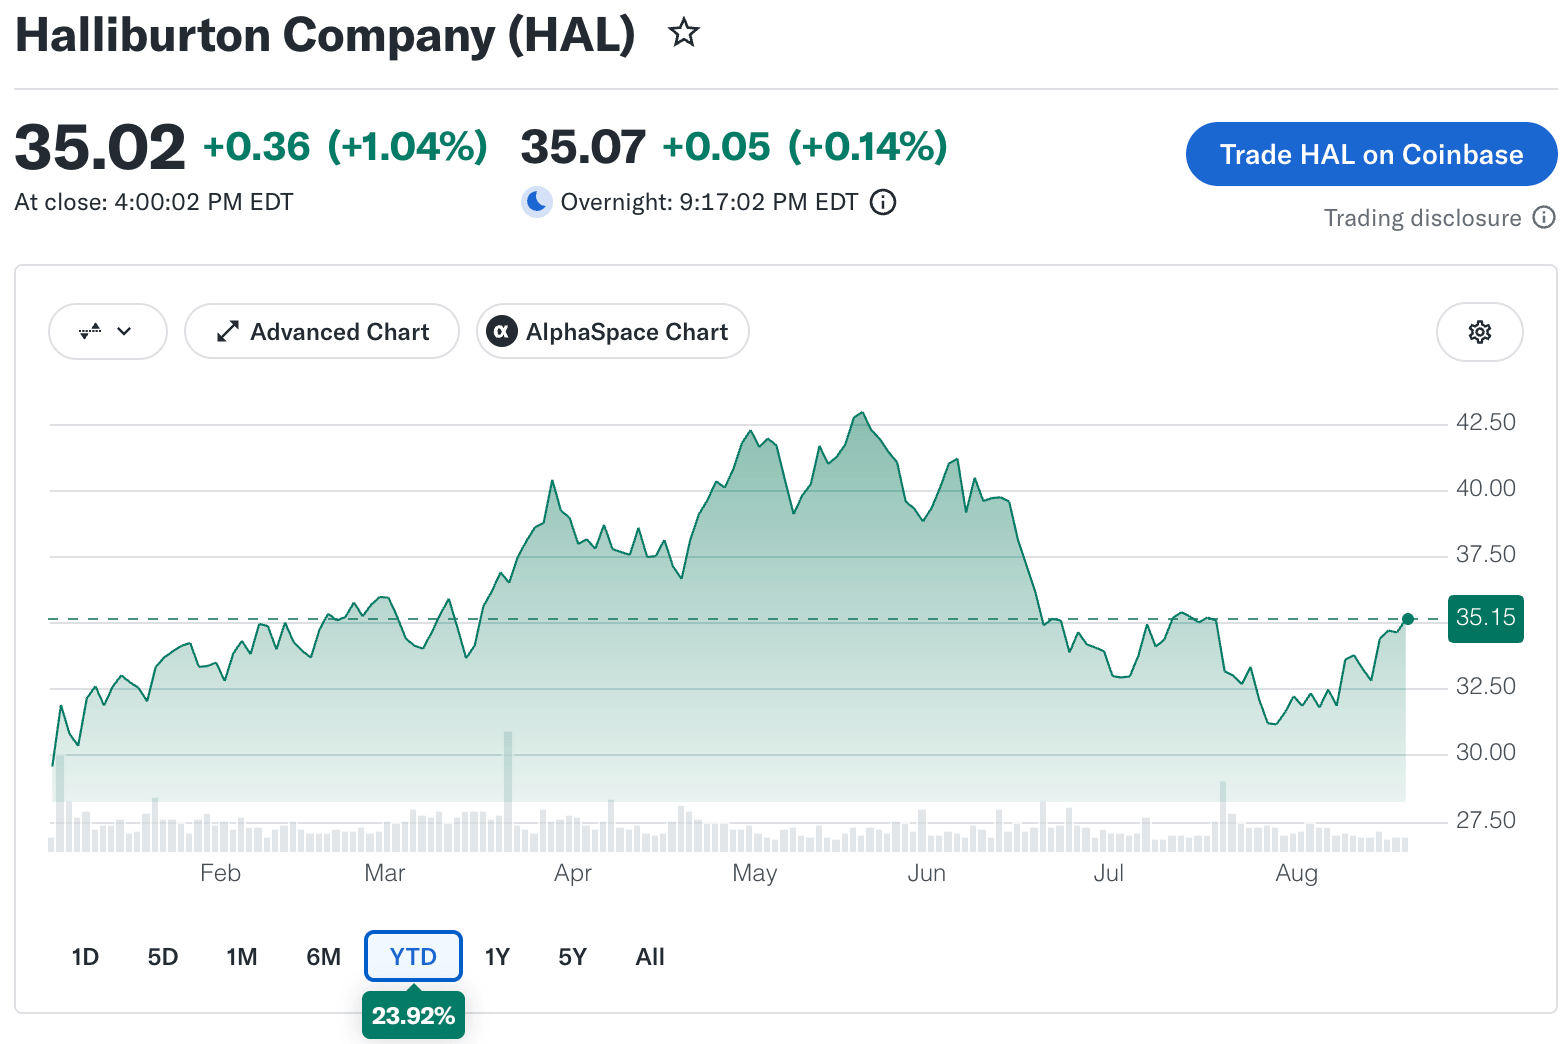Click the current price dot on chart line
Viewport: 1568px width, 1044px height.
pyautogui.click(x=1408, y=619)
